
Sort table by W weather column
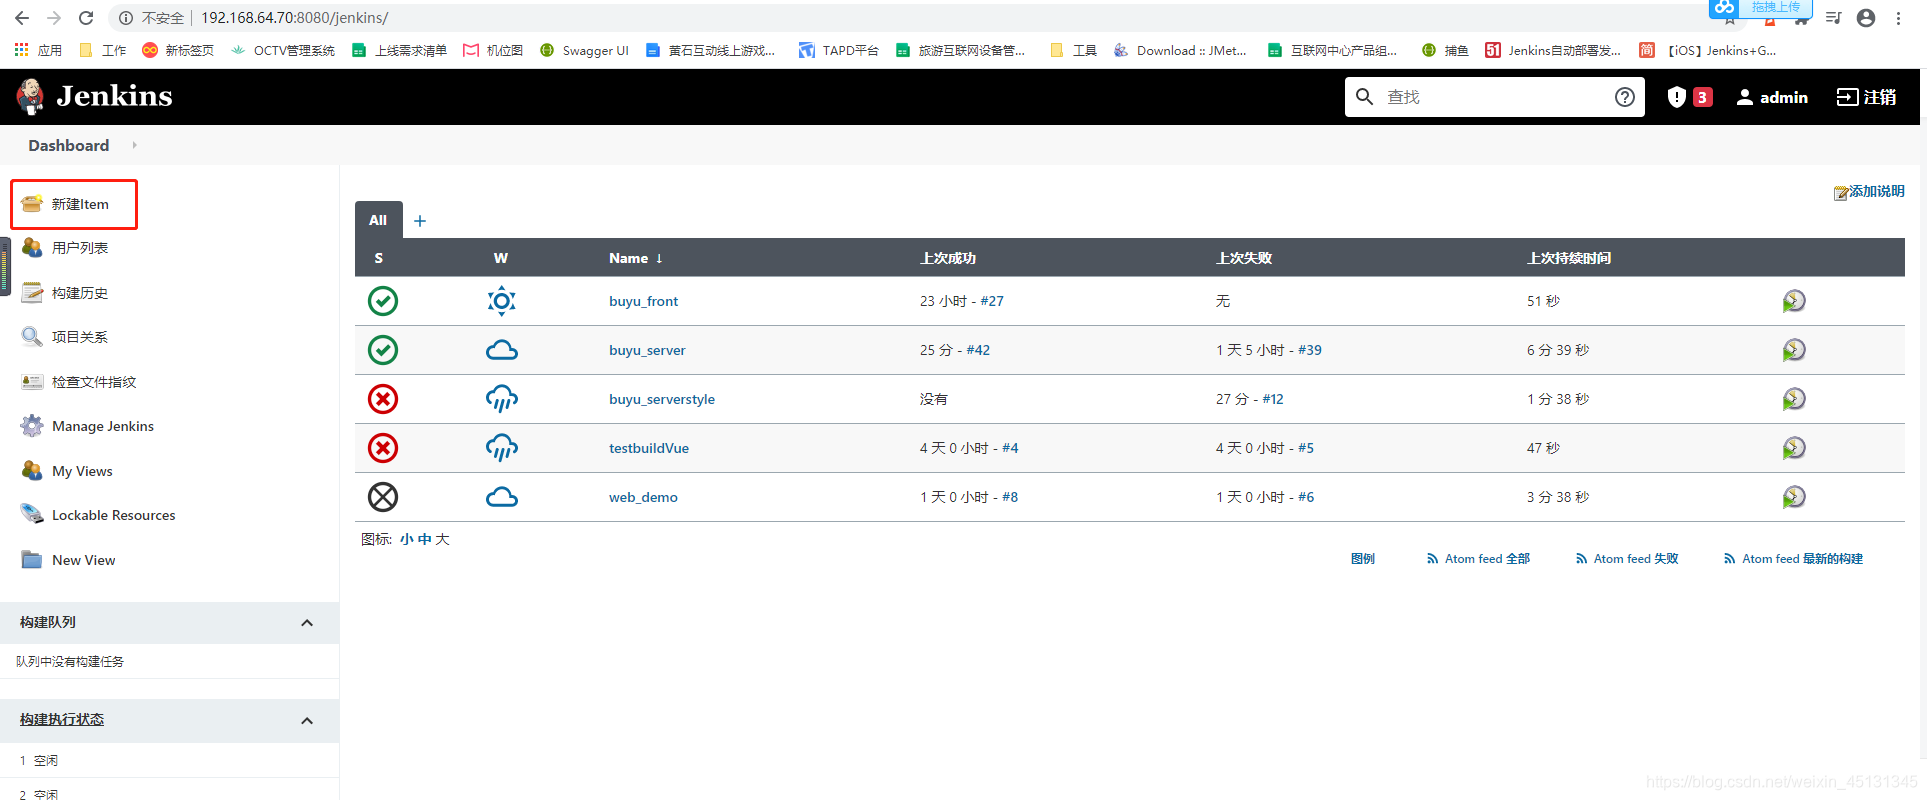(501, 258)
